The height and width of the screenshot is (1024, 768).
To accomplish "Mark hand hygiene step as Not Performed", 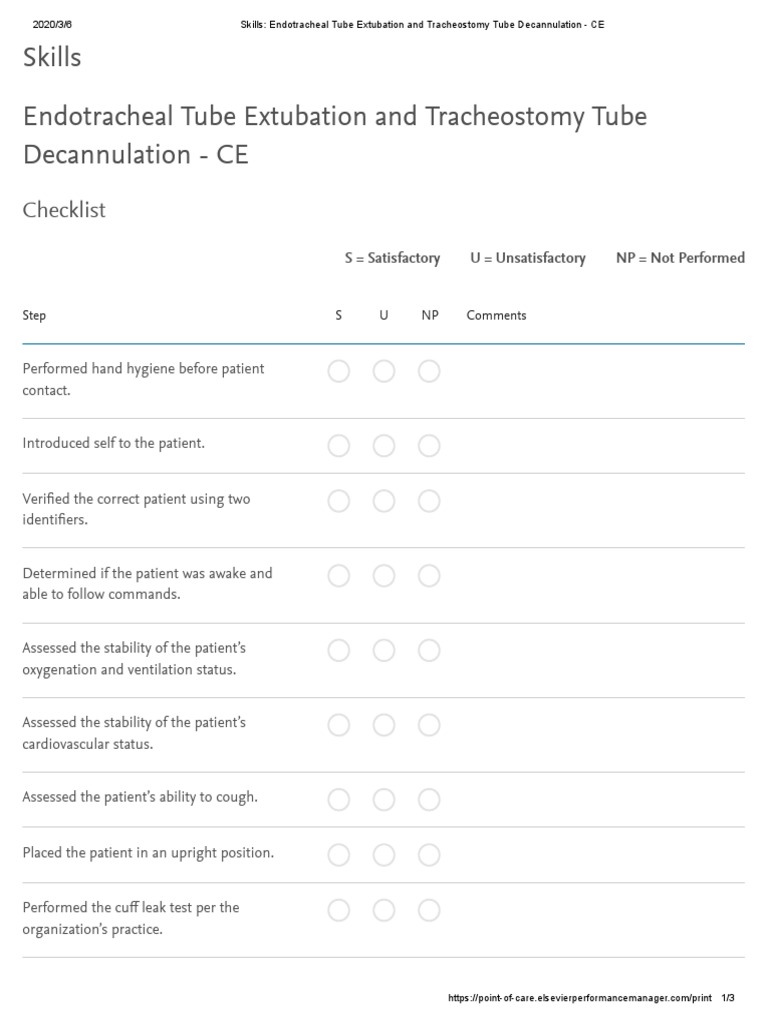I will [429, 372].
